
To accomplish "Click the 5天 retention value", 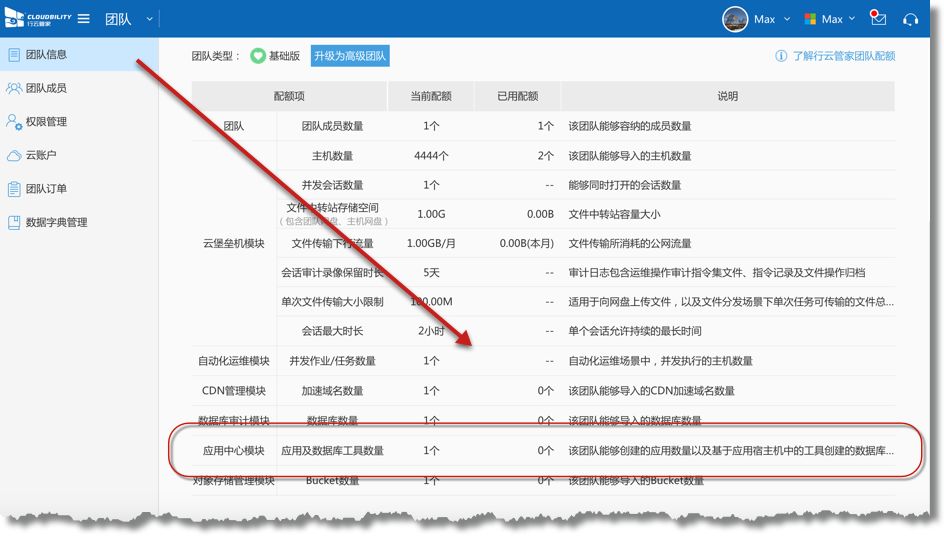I will (431, 273).
